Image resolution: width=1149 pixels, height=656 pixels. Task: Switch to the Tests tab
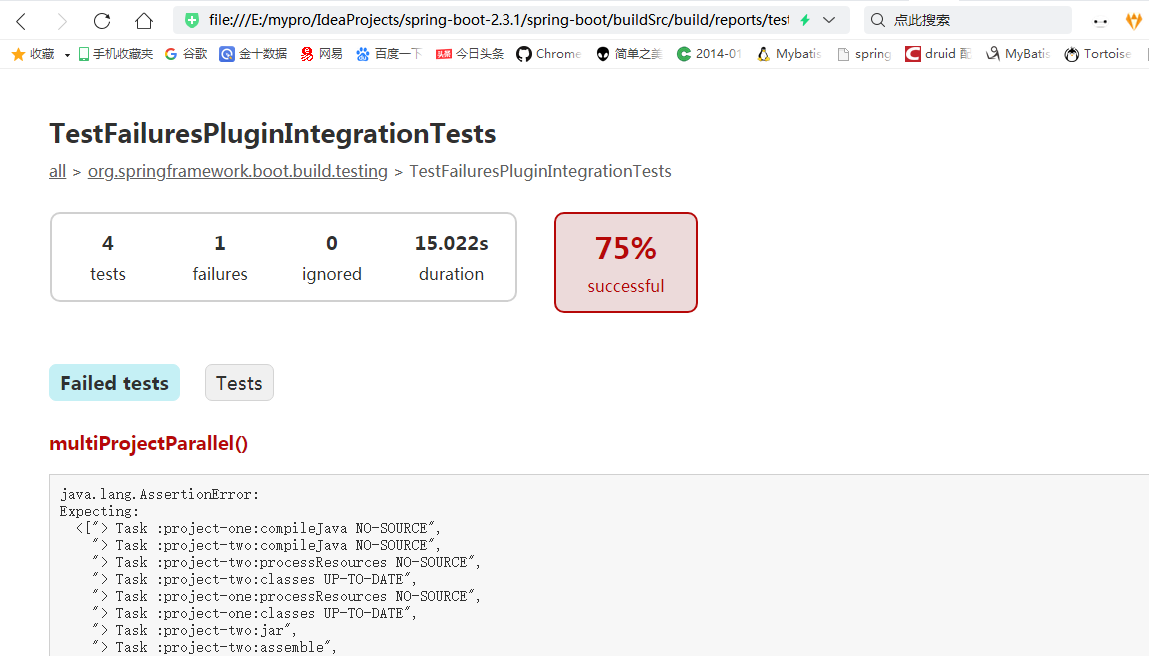(239, 382)
